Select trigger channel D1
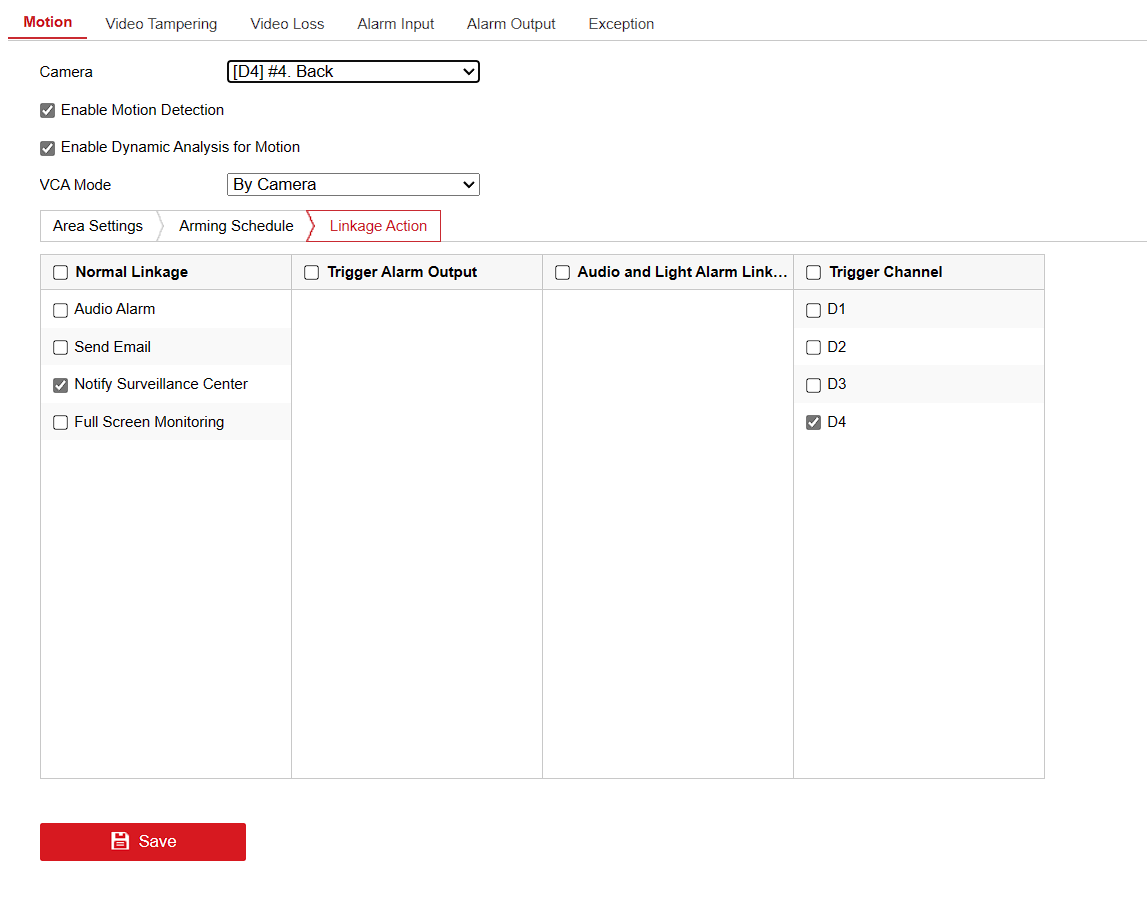The height and width of the screenshot is (897, 1147). [814, 310]
